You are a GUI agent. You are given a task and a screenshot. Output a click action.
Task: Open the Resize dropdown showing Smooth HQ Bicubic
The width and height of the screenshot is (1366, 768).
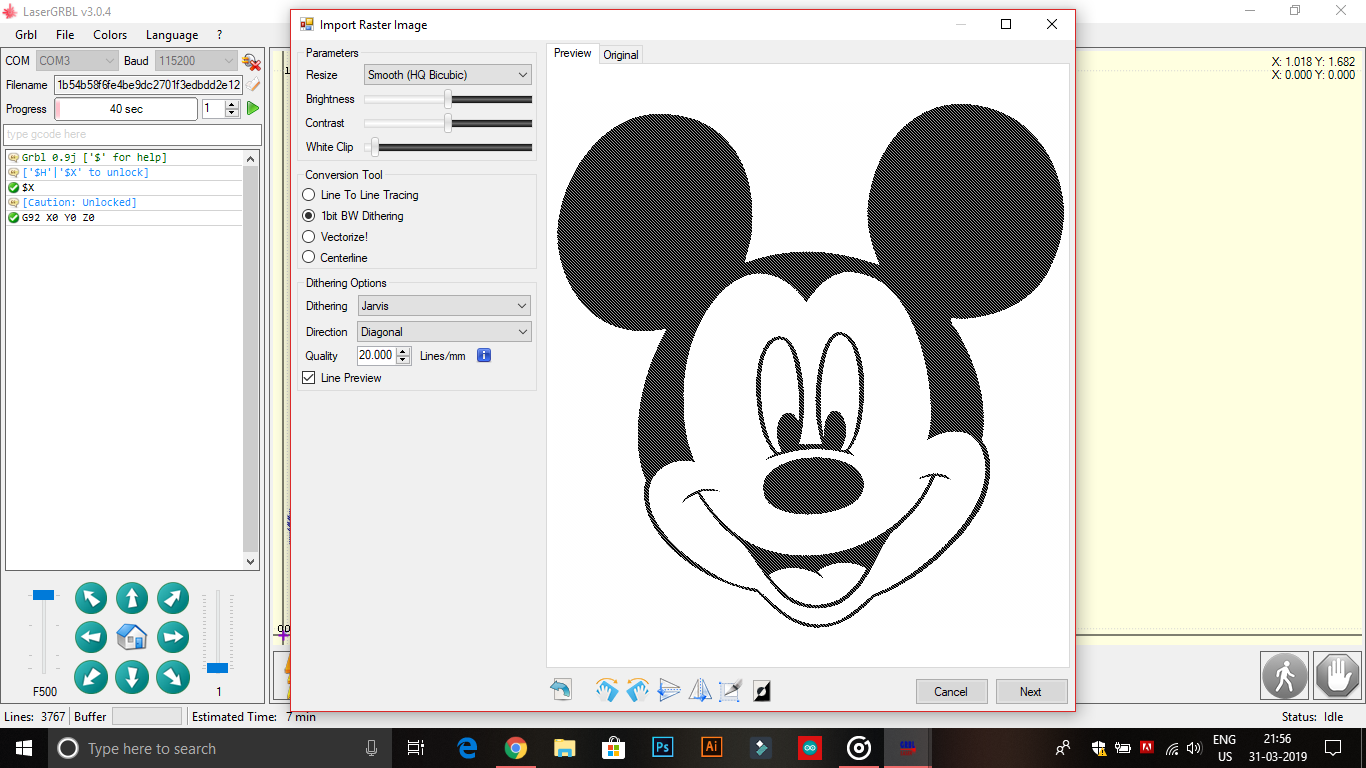pyautogui.click(x=447, y=74)
